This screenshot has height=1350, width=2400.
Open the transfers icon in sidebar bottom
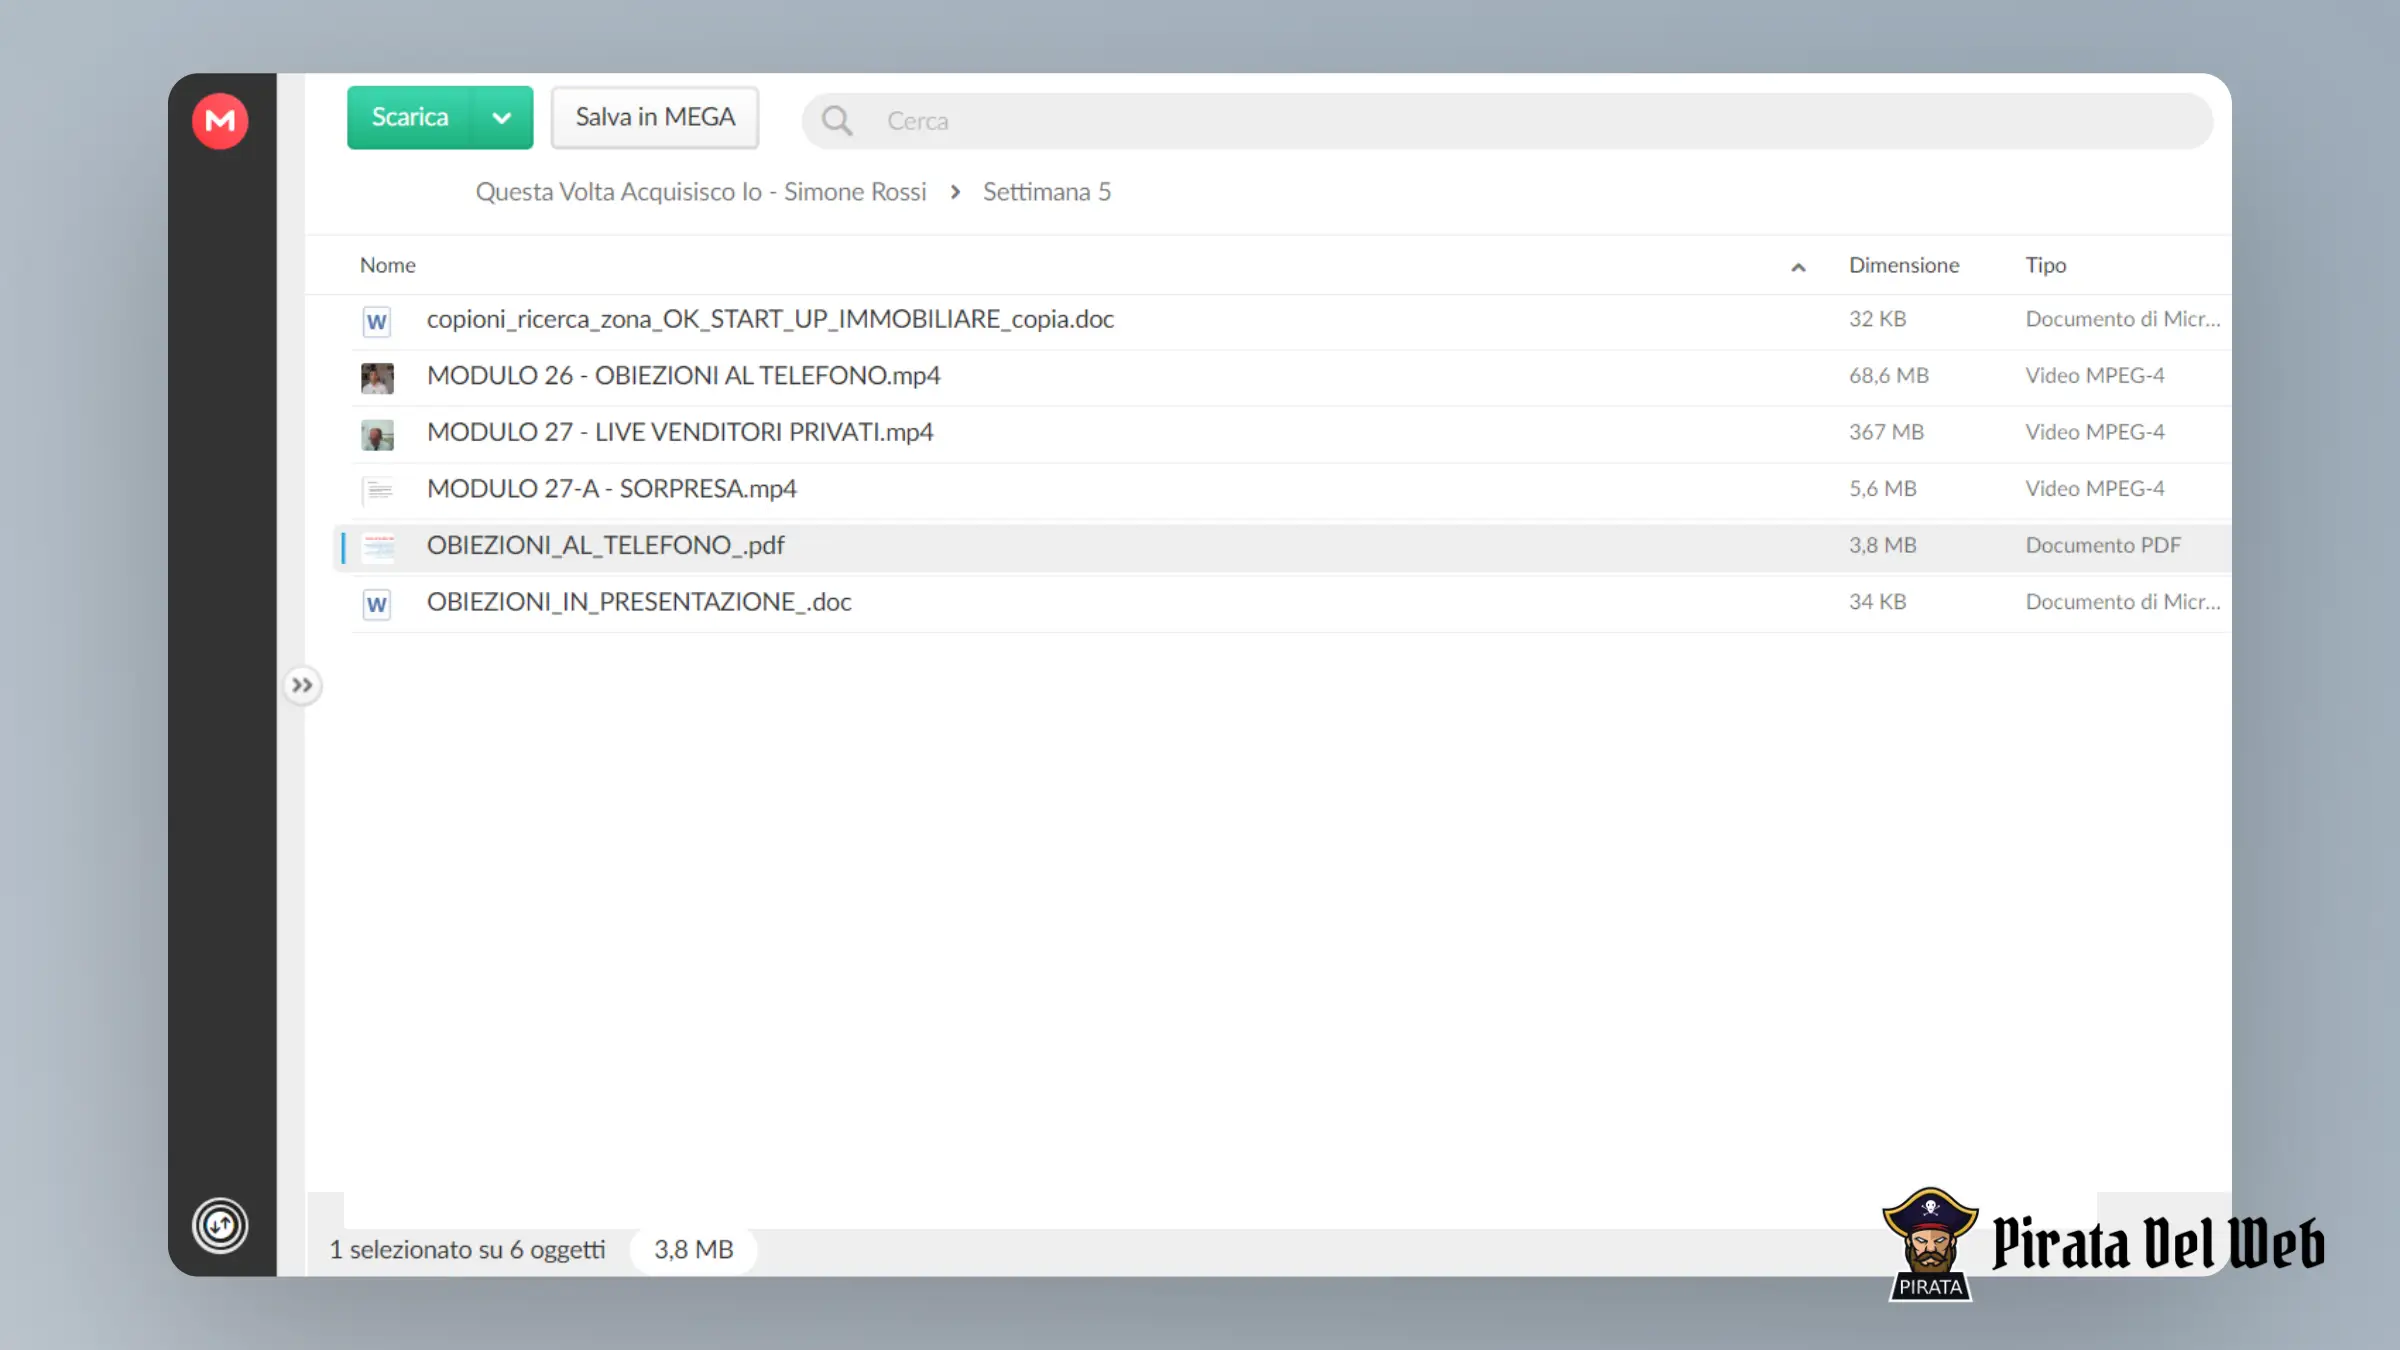click(220, 1225)
